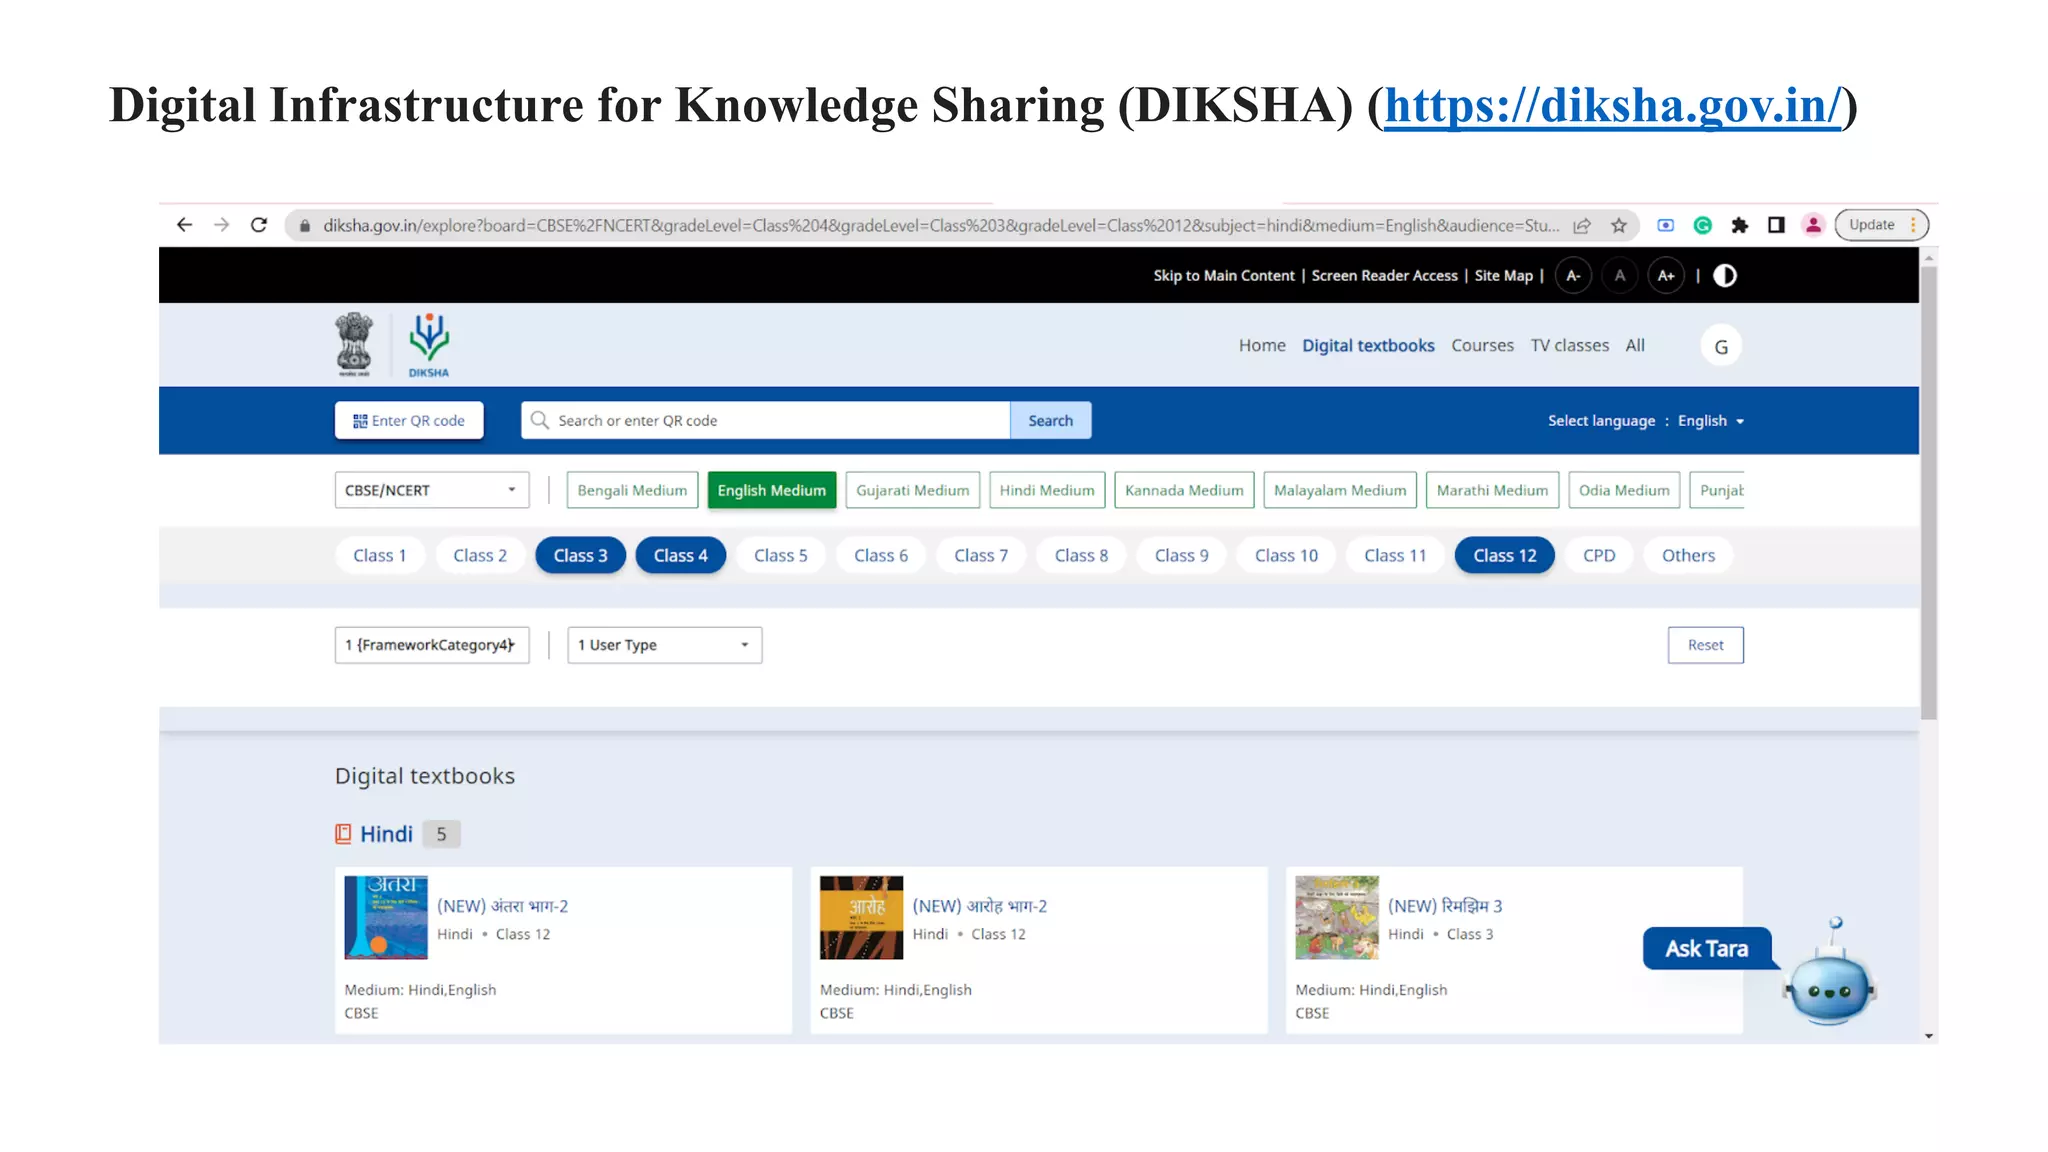Select the Hindi Medium filter
Viewport: 2048px width, 1152px height.
point(1046,490)
